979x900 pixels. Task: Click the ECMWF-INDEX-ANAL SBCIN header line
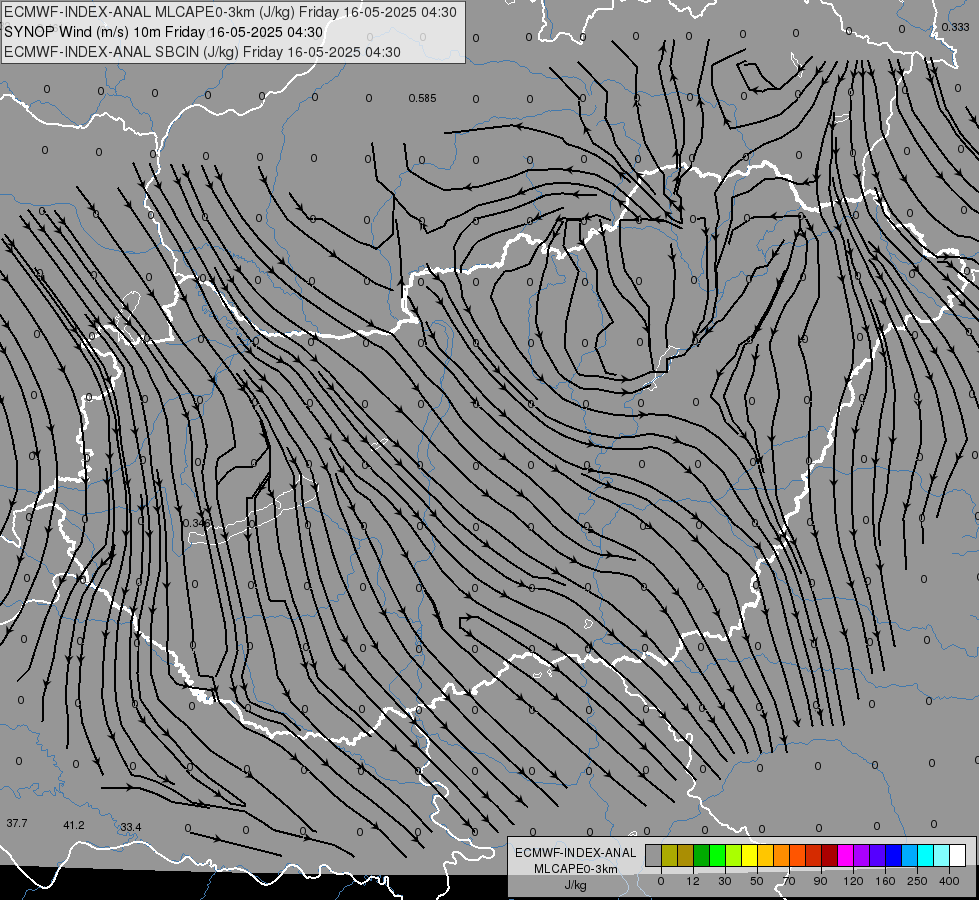click(202, 52)
